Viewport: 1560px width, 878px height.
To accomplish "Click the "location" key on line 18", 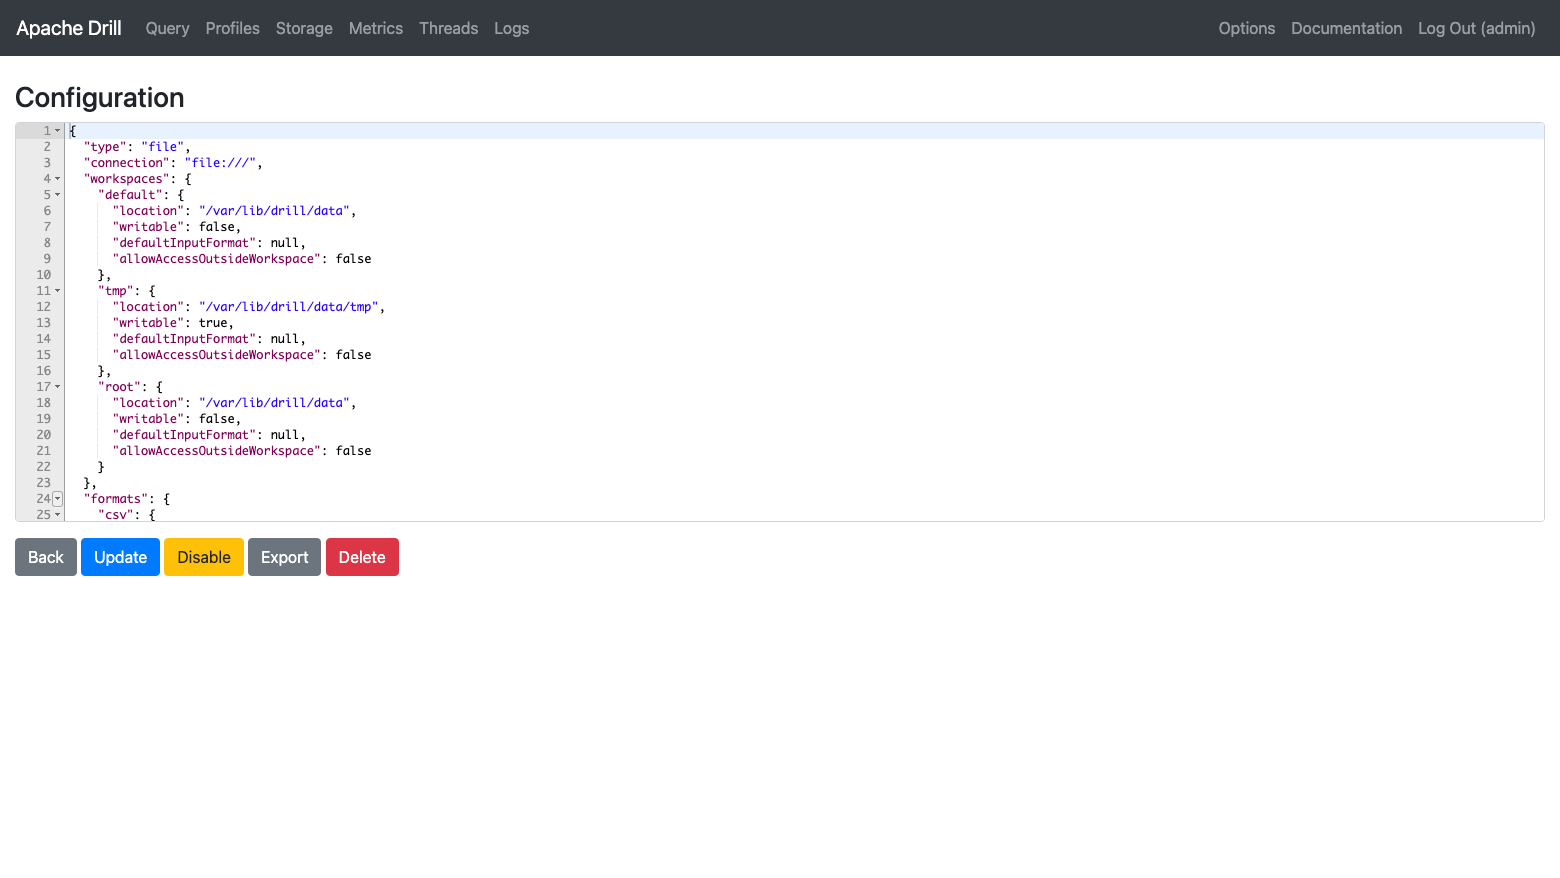I will (149, 403).
